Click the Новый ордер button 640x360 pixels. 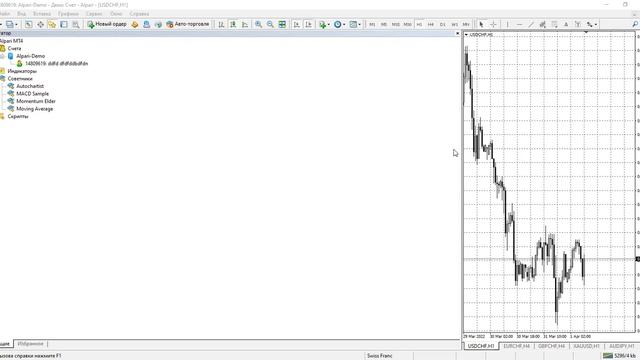point(107,24)
